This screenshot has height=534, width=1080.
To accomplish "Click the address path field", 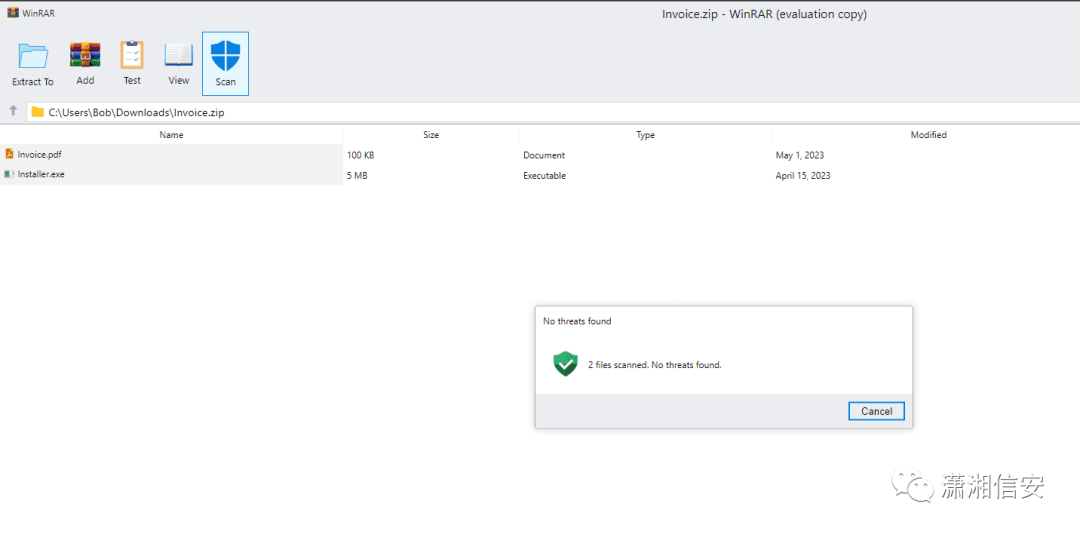I will point(553,112).
